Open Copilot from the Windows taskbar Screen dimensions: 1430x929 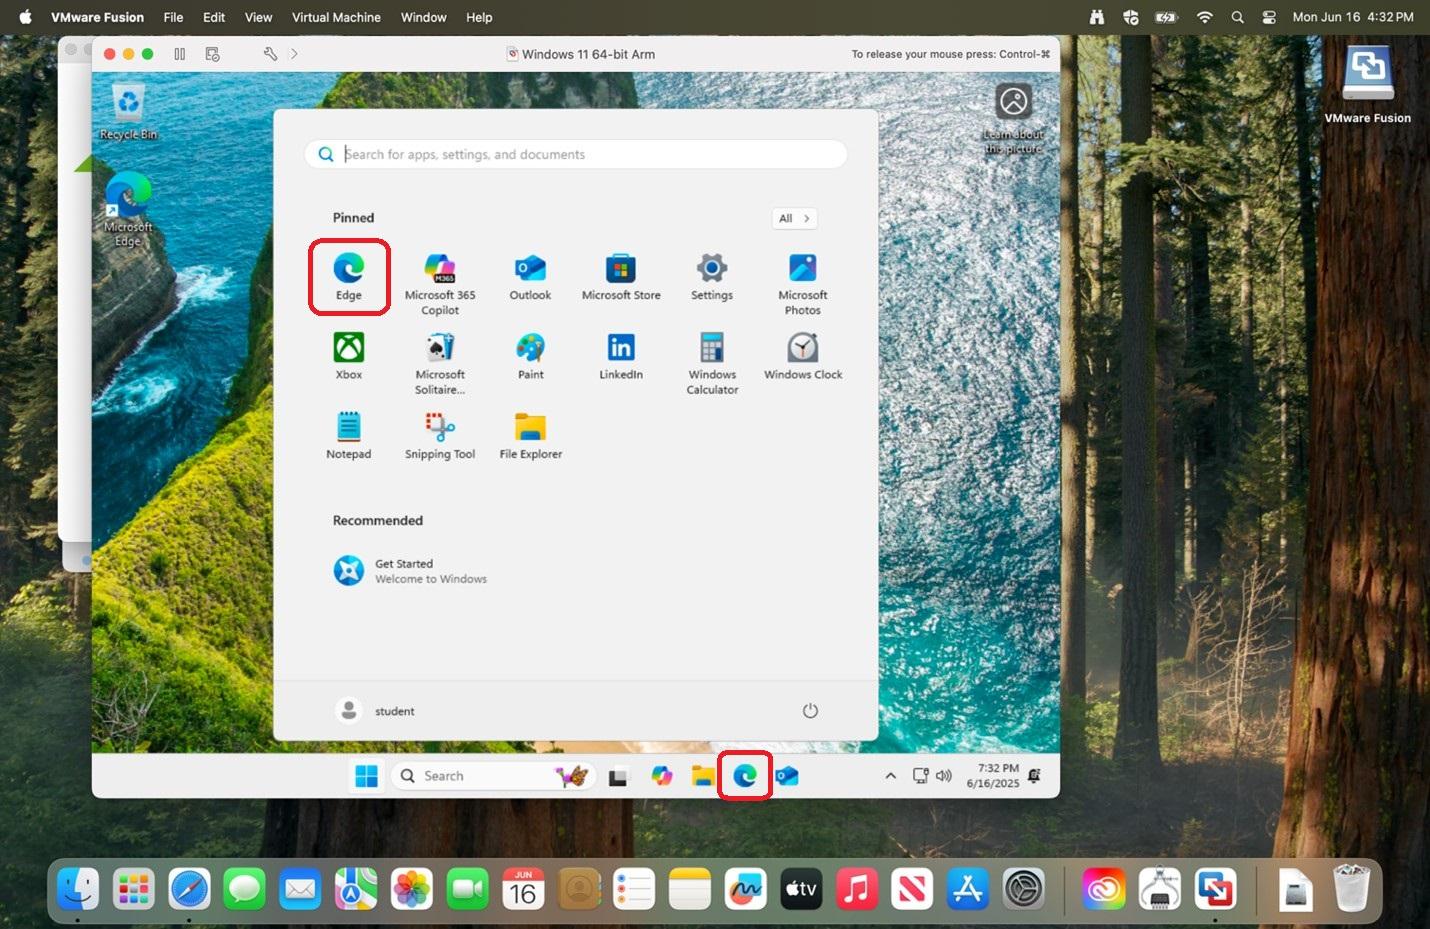tap(661, 776)
